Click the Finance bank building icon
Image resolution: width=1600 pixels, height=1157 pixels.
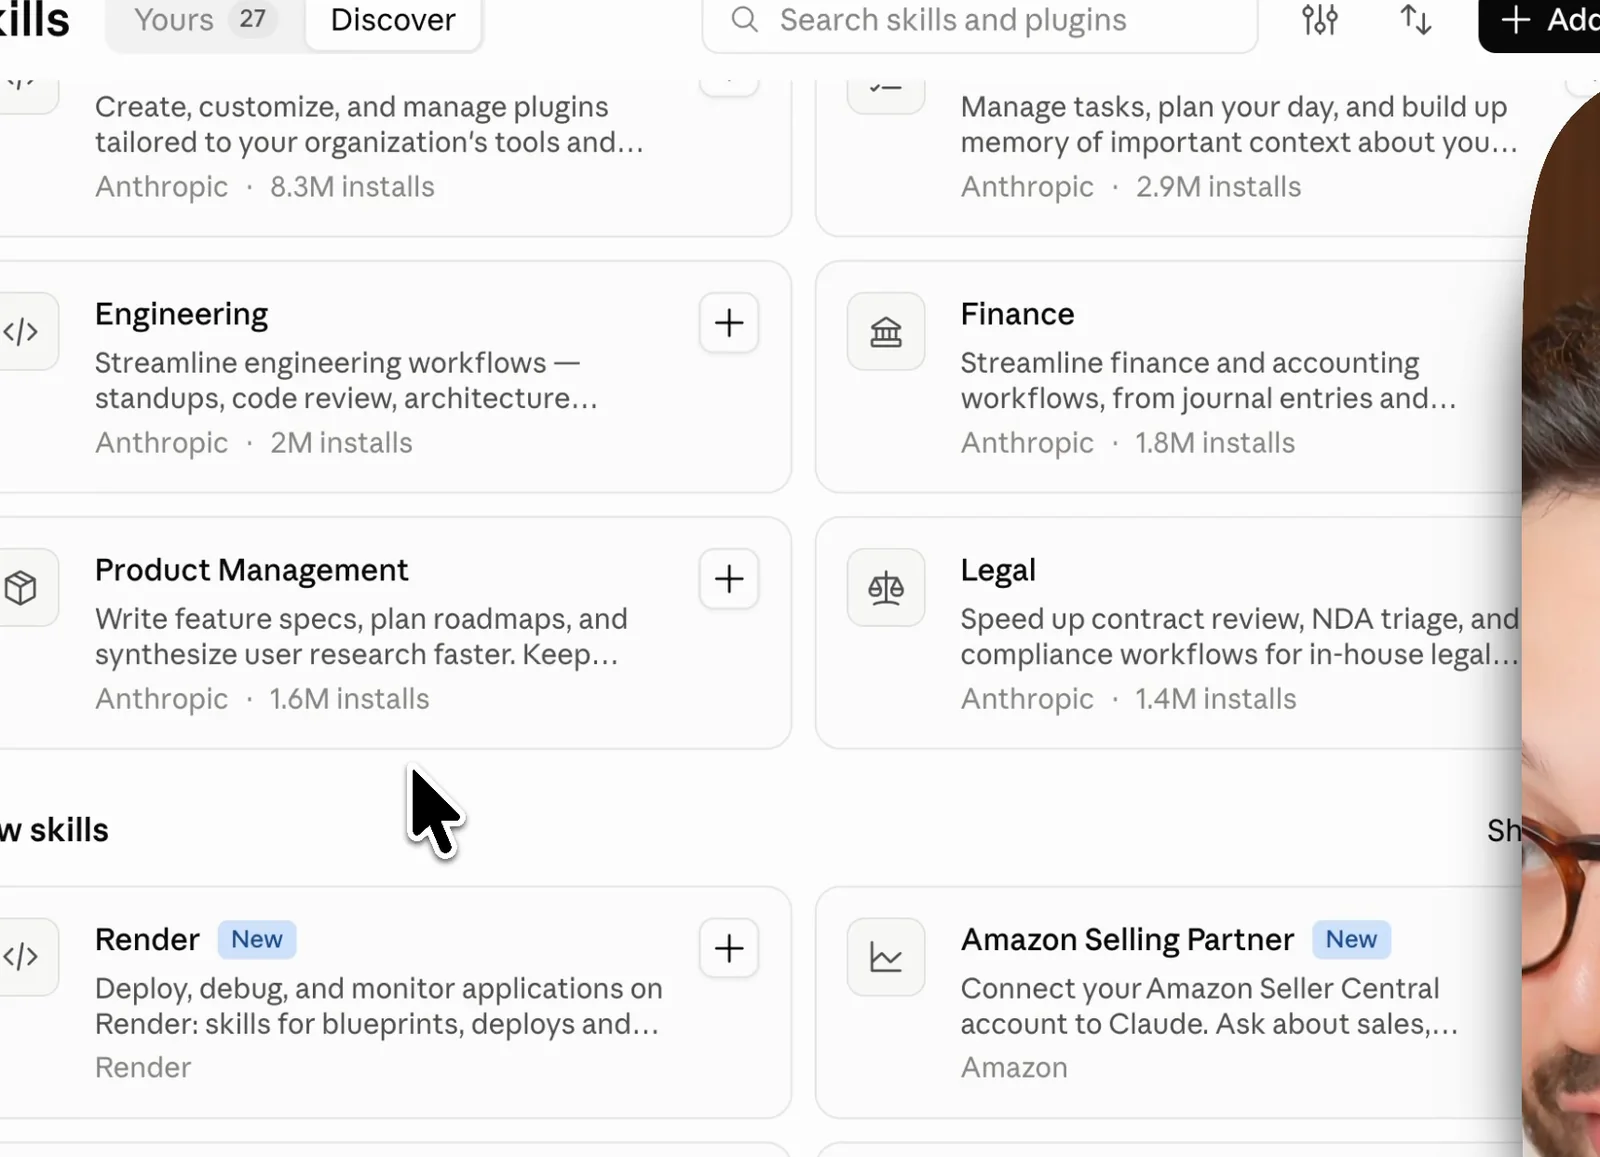(x=886, y=331)
